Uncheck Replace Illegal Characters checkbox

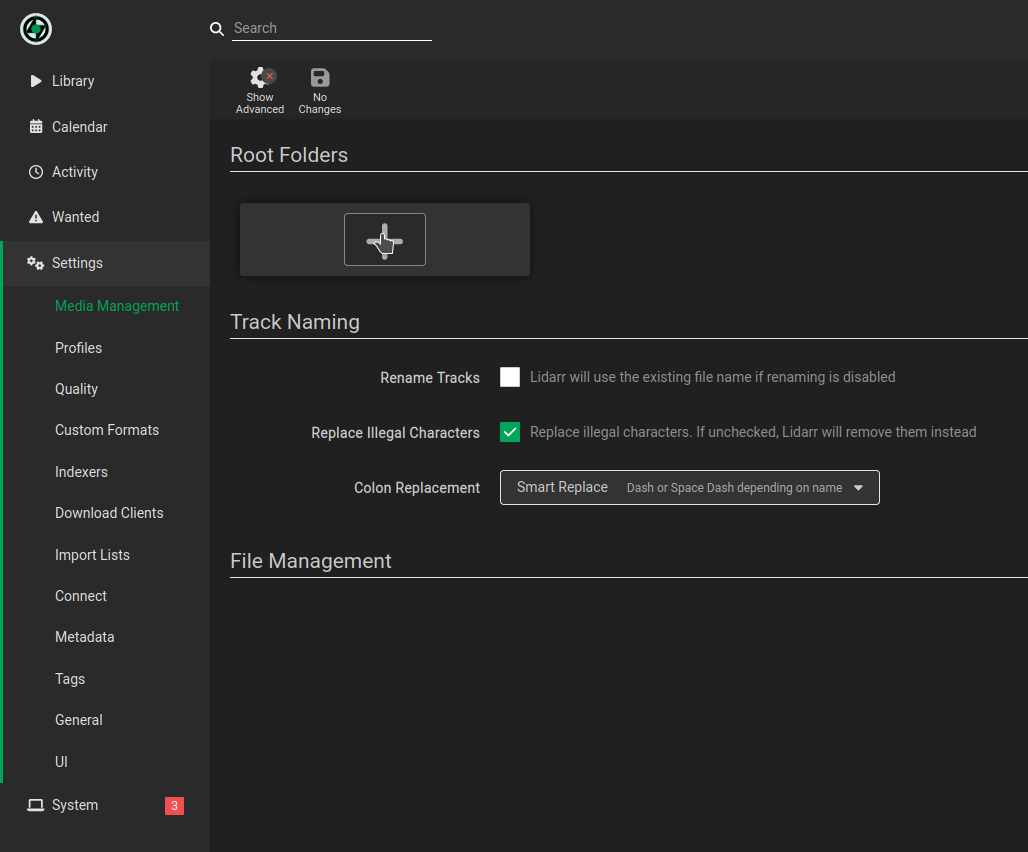tap(510, 432)
